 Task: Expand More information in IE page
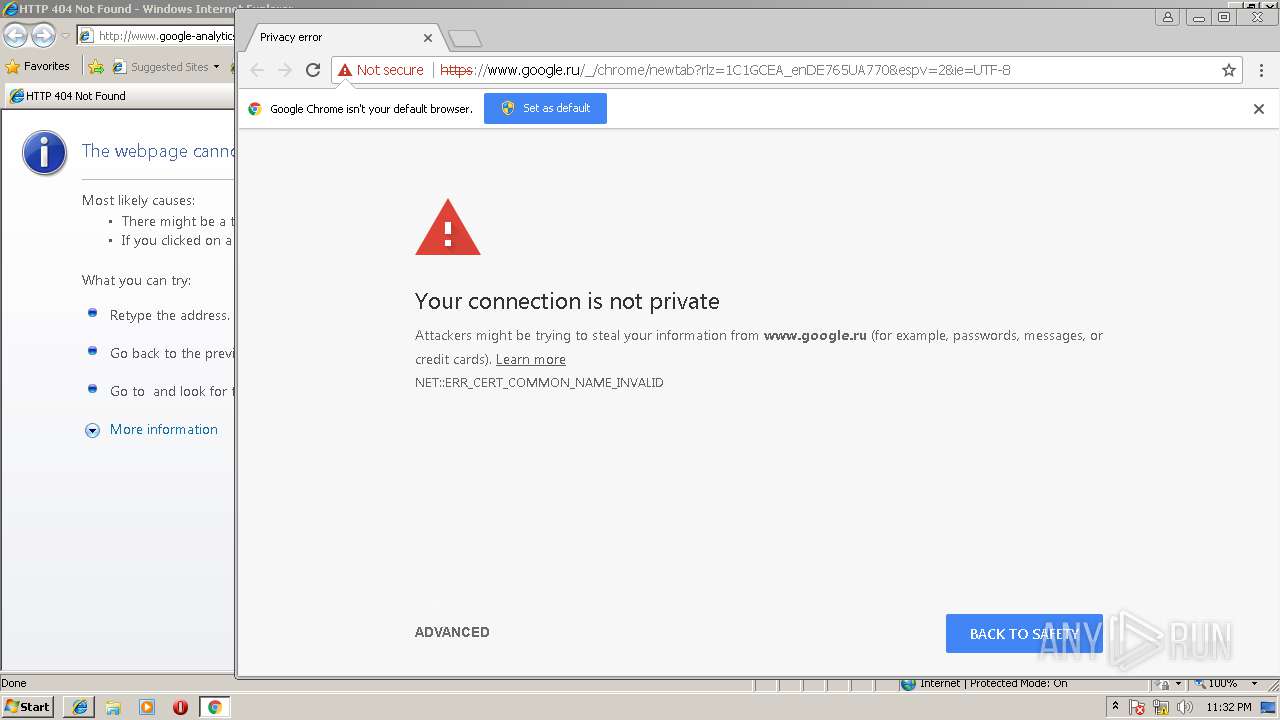[92, 430]
